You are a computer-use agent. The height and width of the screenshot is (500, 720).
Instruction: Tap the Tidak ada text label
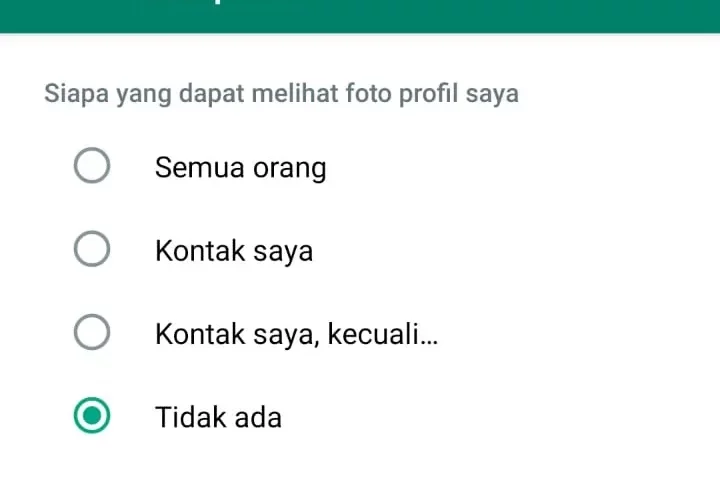coord(219,417)
